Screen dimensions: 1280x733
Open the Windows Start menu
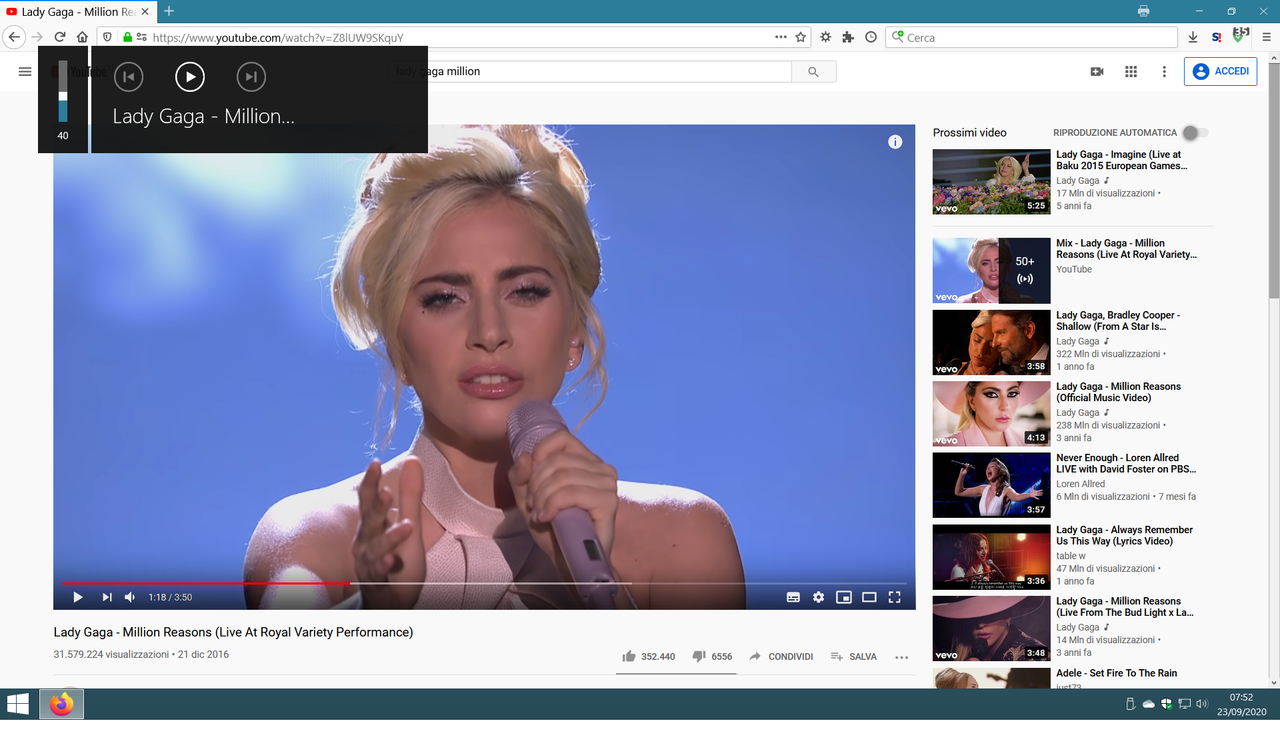(x=18, y=704)
